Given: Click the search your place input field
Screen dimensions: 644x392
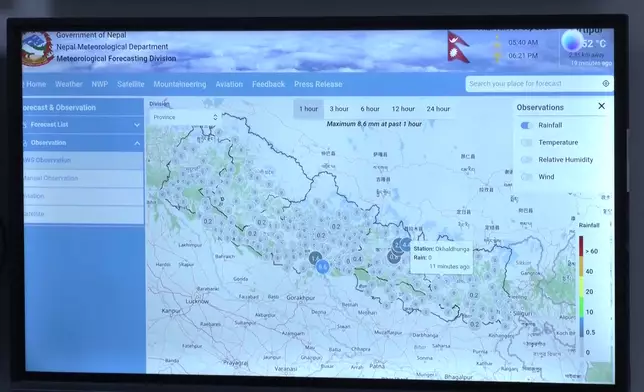Looking at the screenshot, I should coord(534,84).
